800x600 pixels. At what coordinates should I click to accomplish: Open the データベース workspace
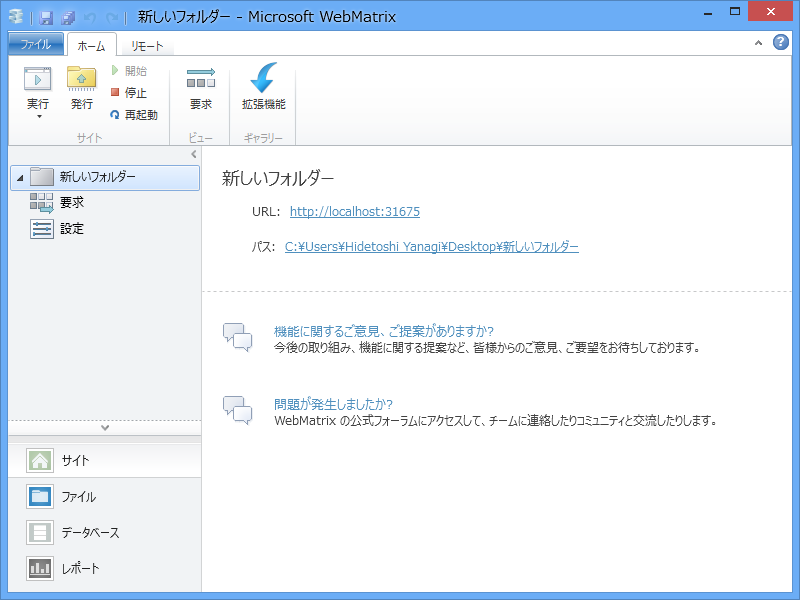click(105, 532)
